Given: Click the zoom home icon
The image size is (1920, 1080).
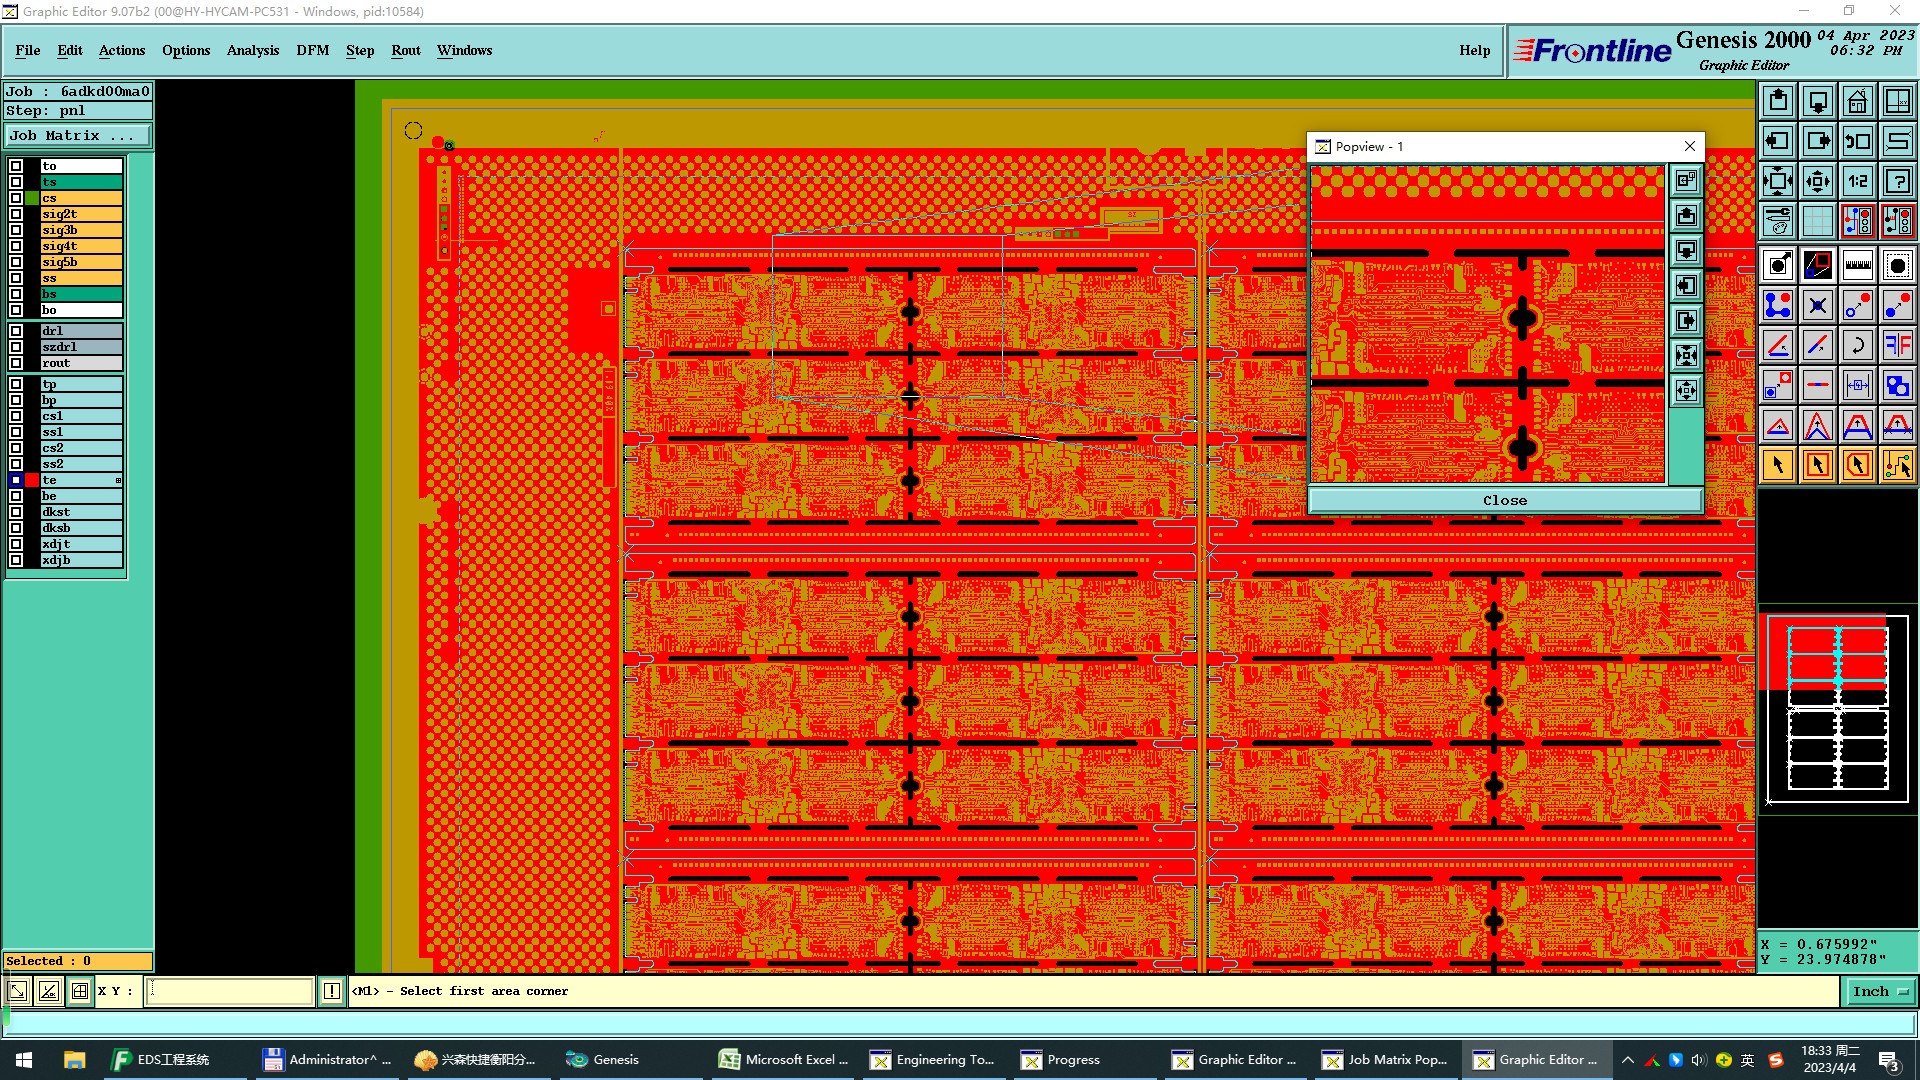Looking at the screenshot, I should point(1857,101).
